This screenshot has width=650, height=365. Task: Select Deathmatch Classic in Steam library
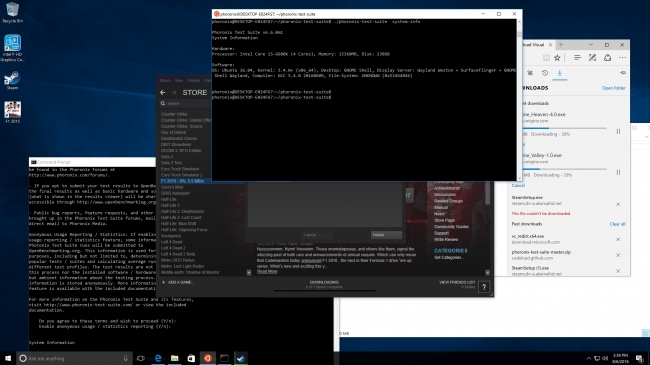(179, 139)
